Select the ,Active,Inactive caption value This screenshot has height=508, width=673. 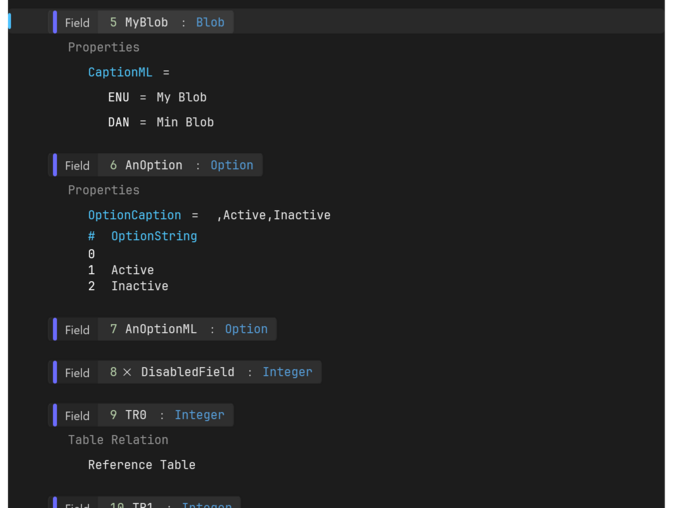pos(273,215)
